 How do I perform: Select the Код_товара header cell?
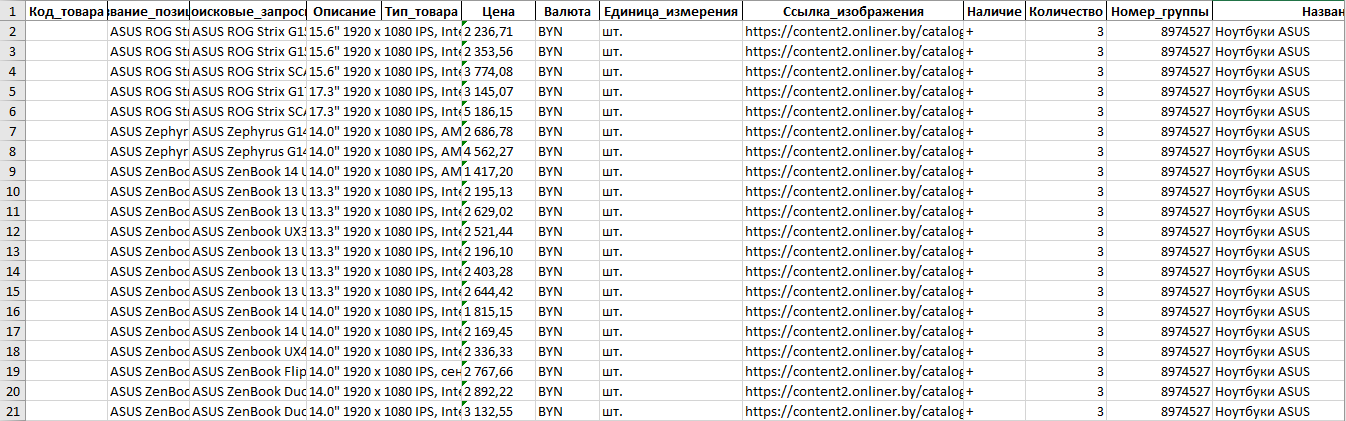(x=65, y=12)
